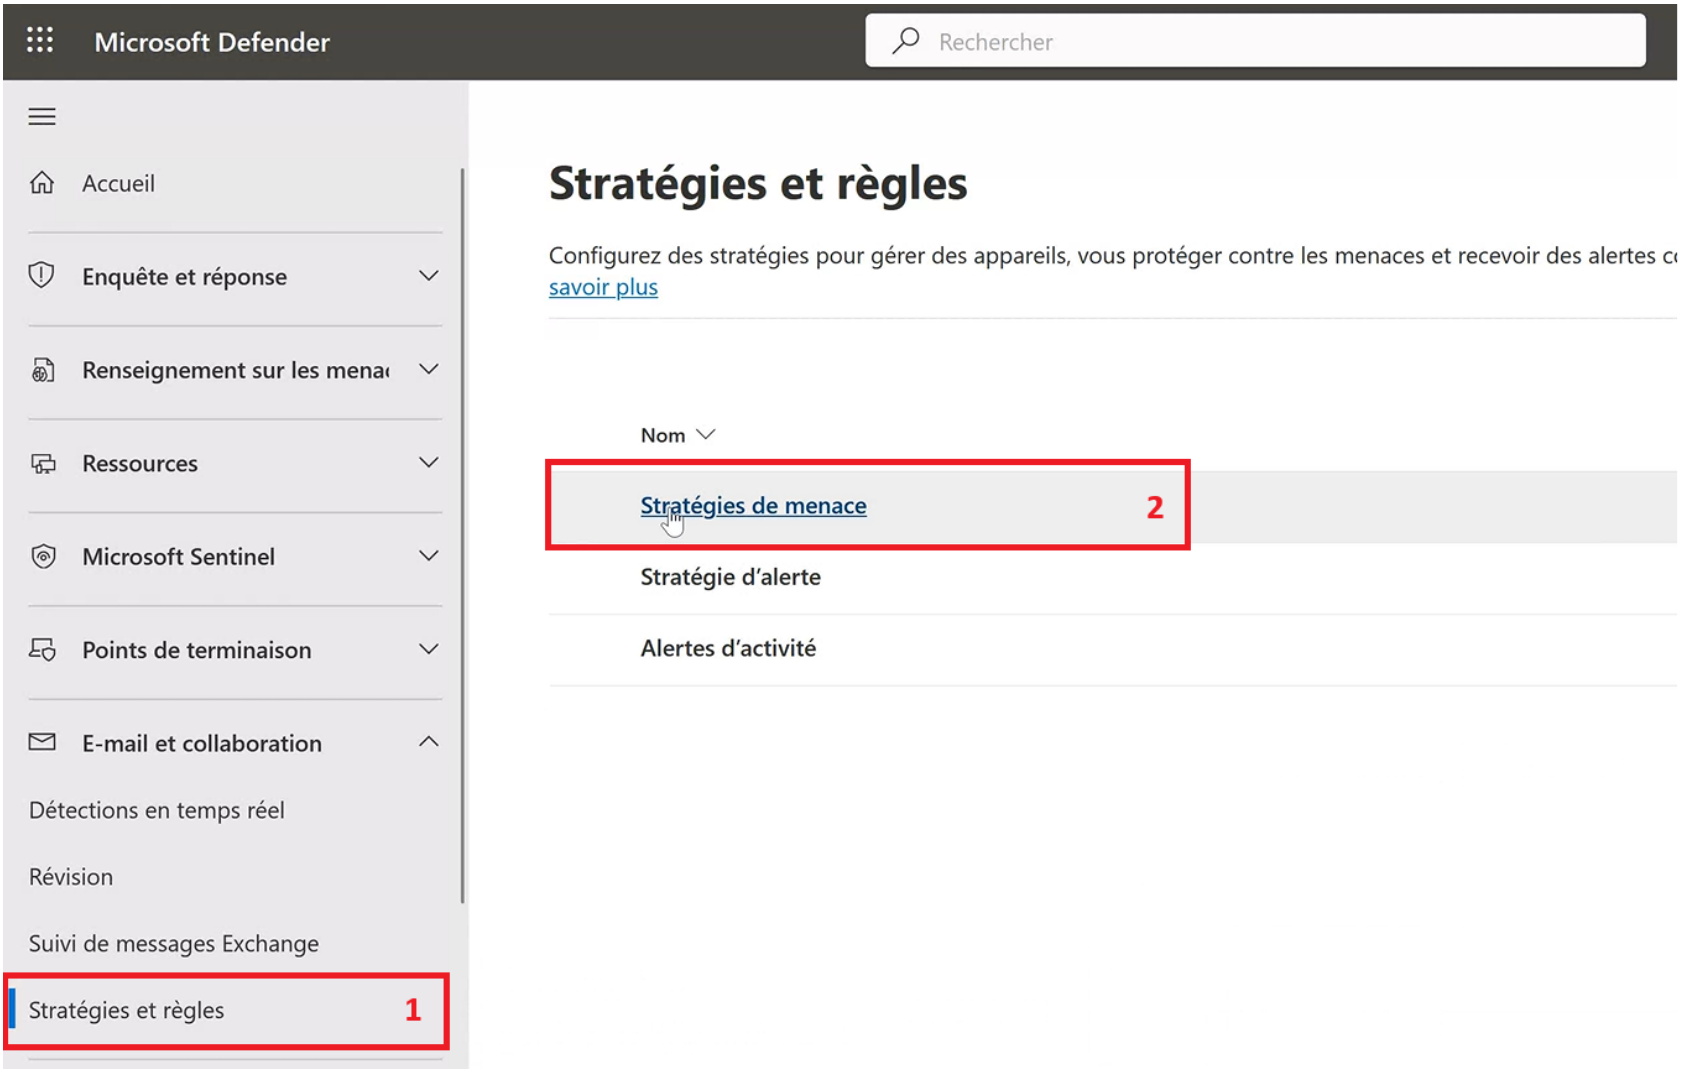Screen dimensions: 1682x1072
Task: Click the search magnifier icon
Action: (x=905, y=41)
